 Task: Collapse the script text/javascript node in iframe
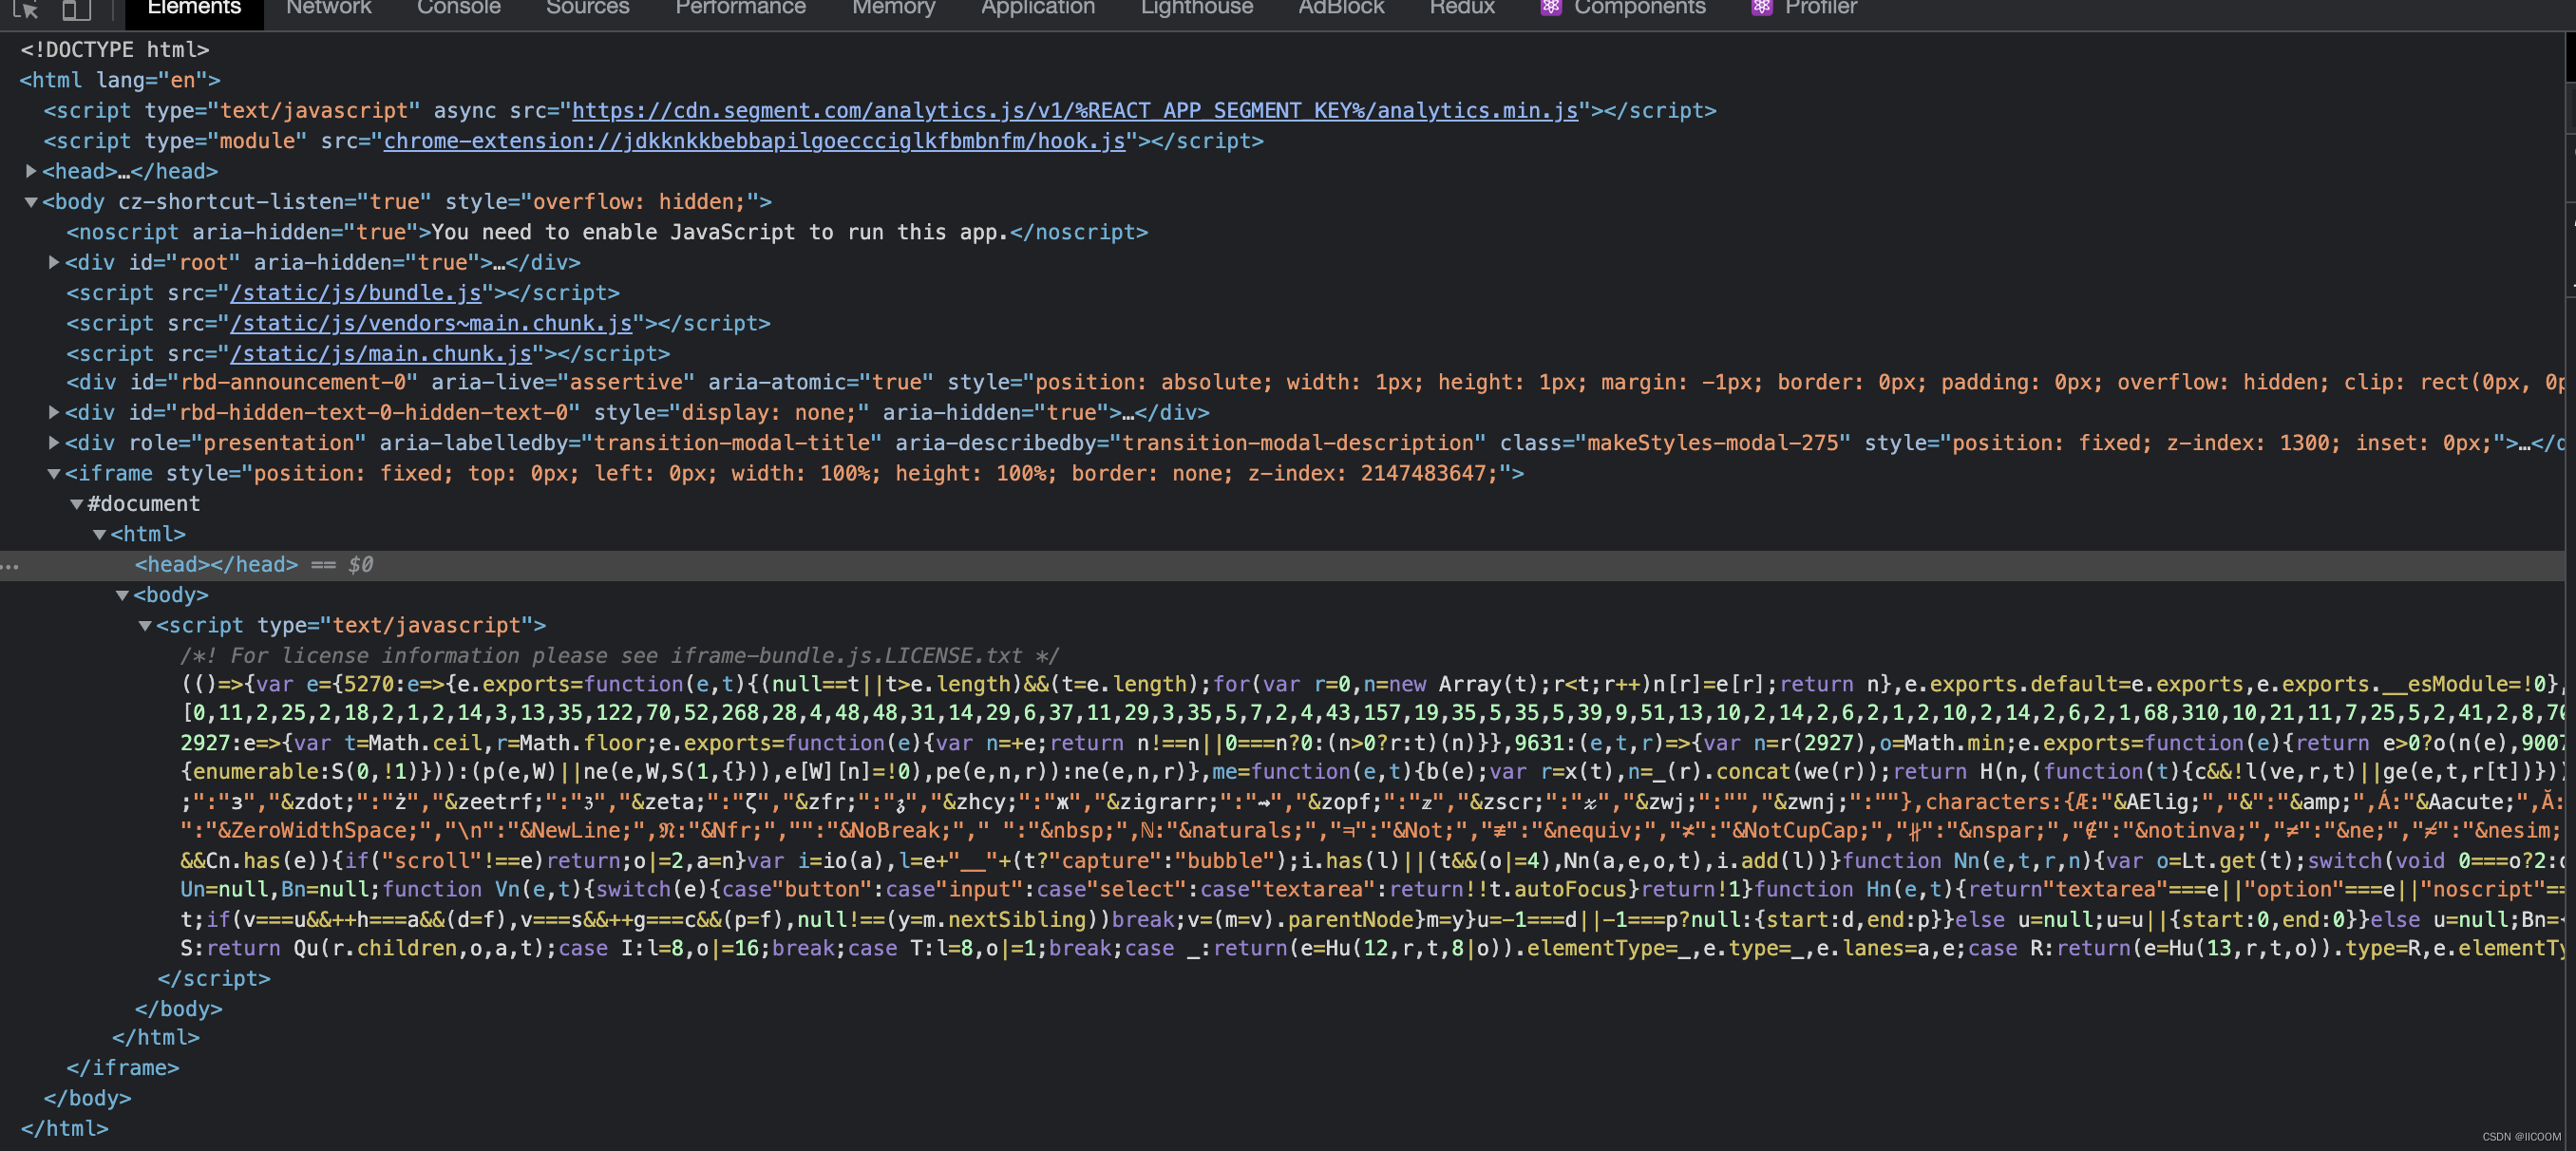(x=145, y=625)
